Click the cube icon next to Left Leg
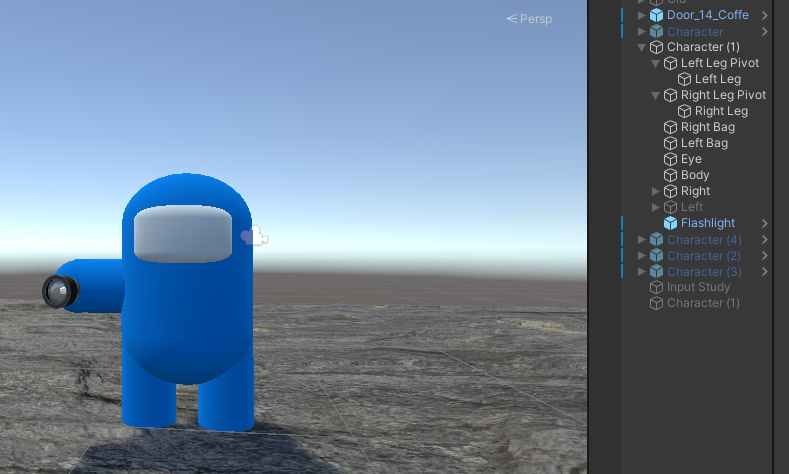This screenshot has height=474, width=789. (684, 79)
